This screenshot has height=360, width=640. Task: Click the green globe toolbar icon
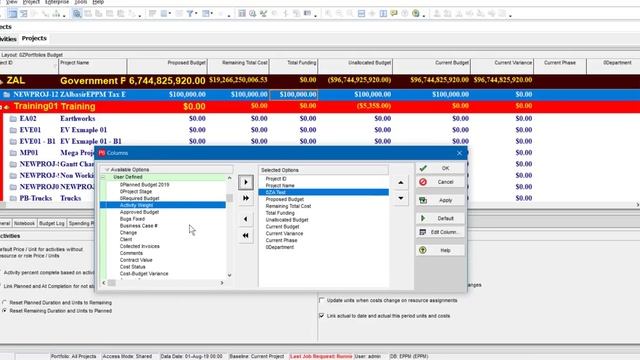coord(416,13)
